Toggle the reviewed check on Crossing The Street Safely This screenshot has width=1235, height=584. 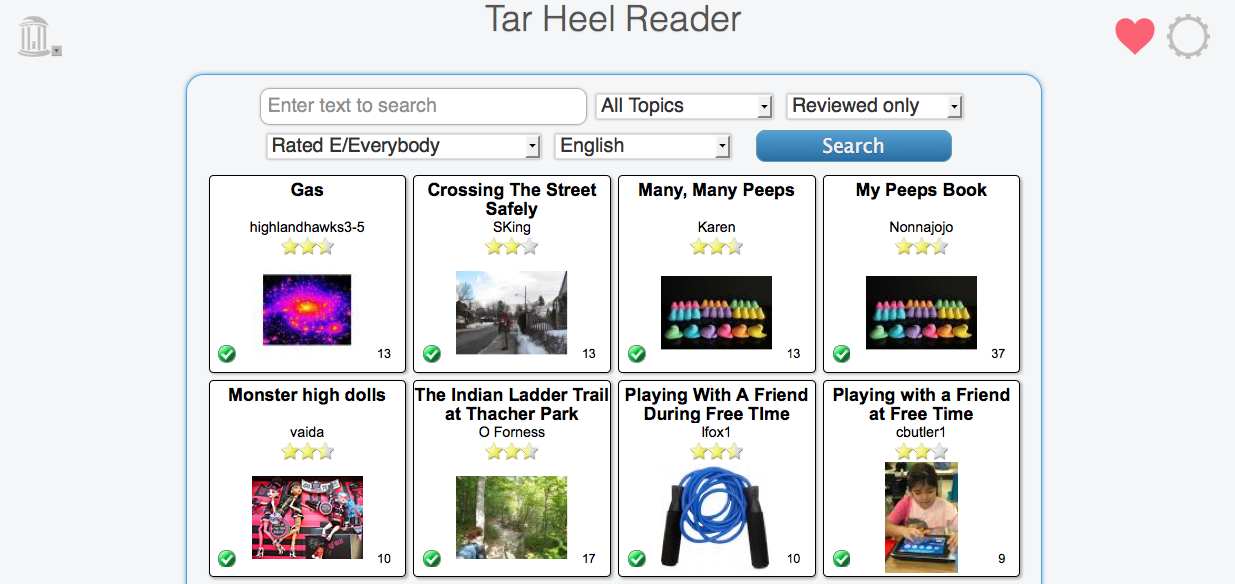pos(432,354)
